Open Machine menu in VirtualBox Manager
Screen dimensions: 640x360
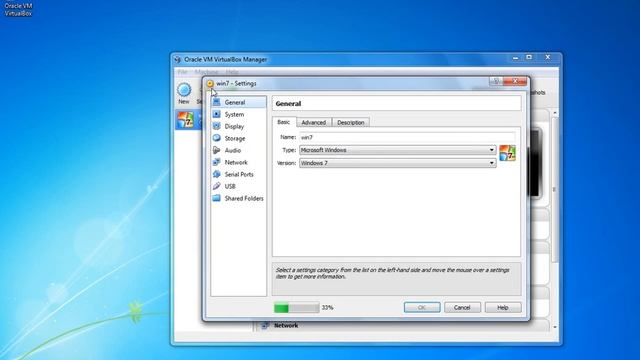[x=206, y=72]
